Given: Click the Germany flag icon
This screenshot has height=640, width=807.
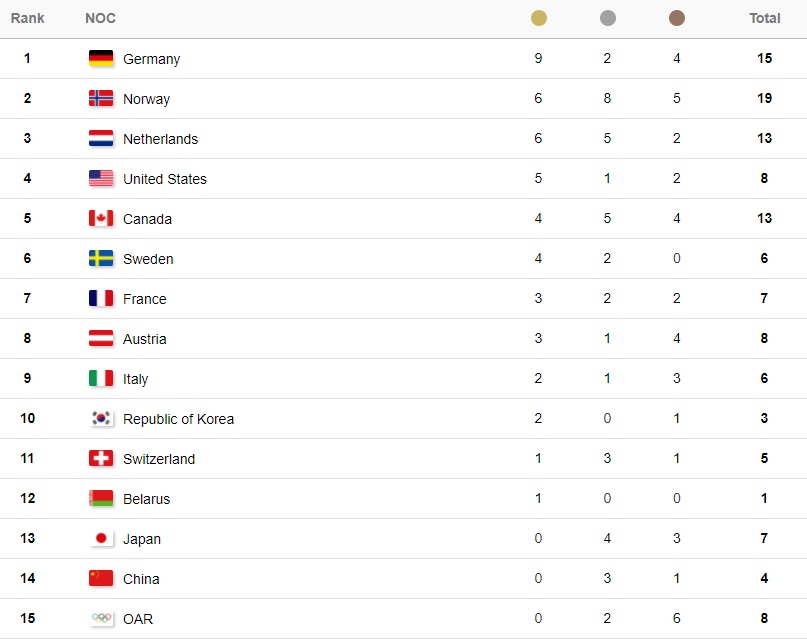Looking at the screenshot, I should (101, 58).
